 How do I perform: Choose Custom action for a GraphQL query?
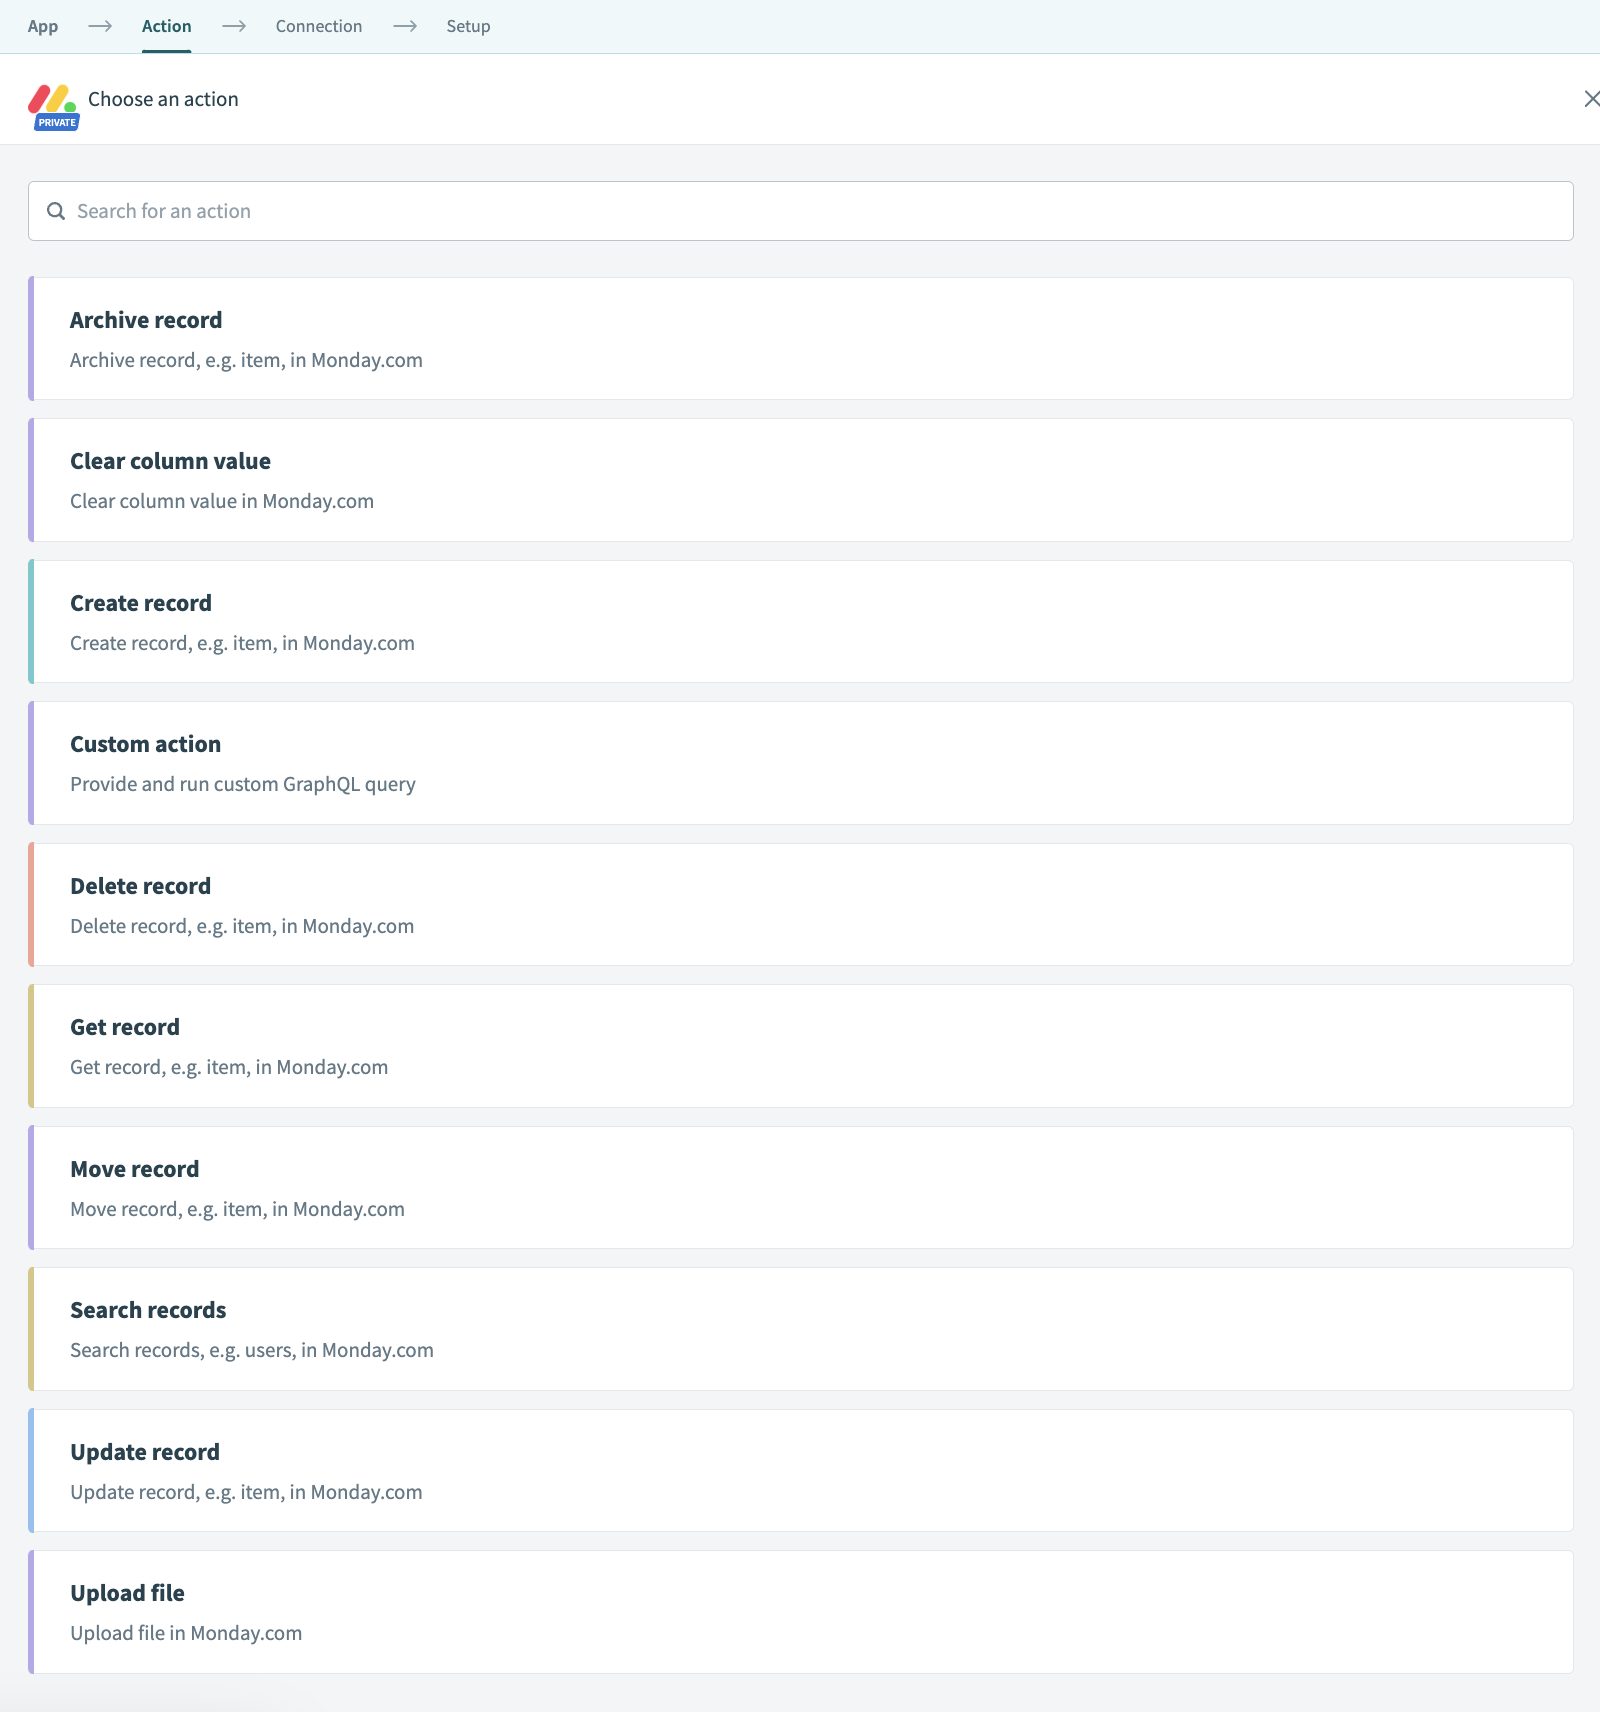tap(800, 763)
